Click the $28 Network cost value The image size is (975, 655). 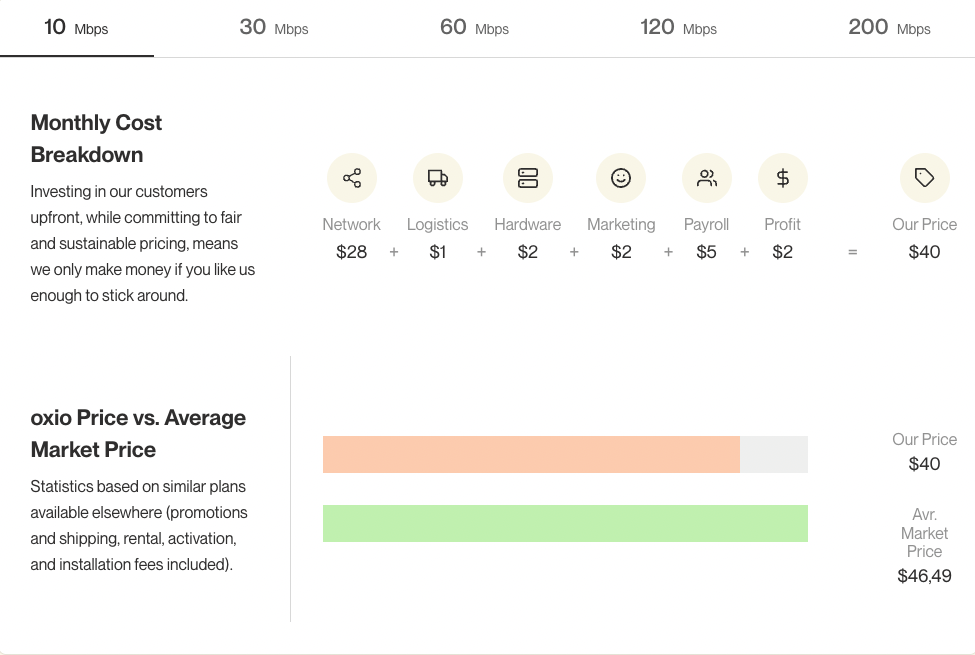[351, 252]
